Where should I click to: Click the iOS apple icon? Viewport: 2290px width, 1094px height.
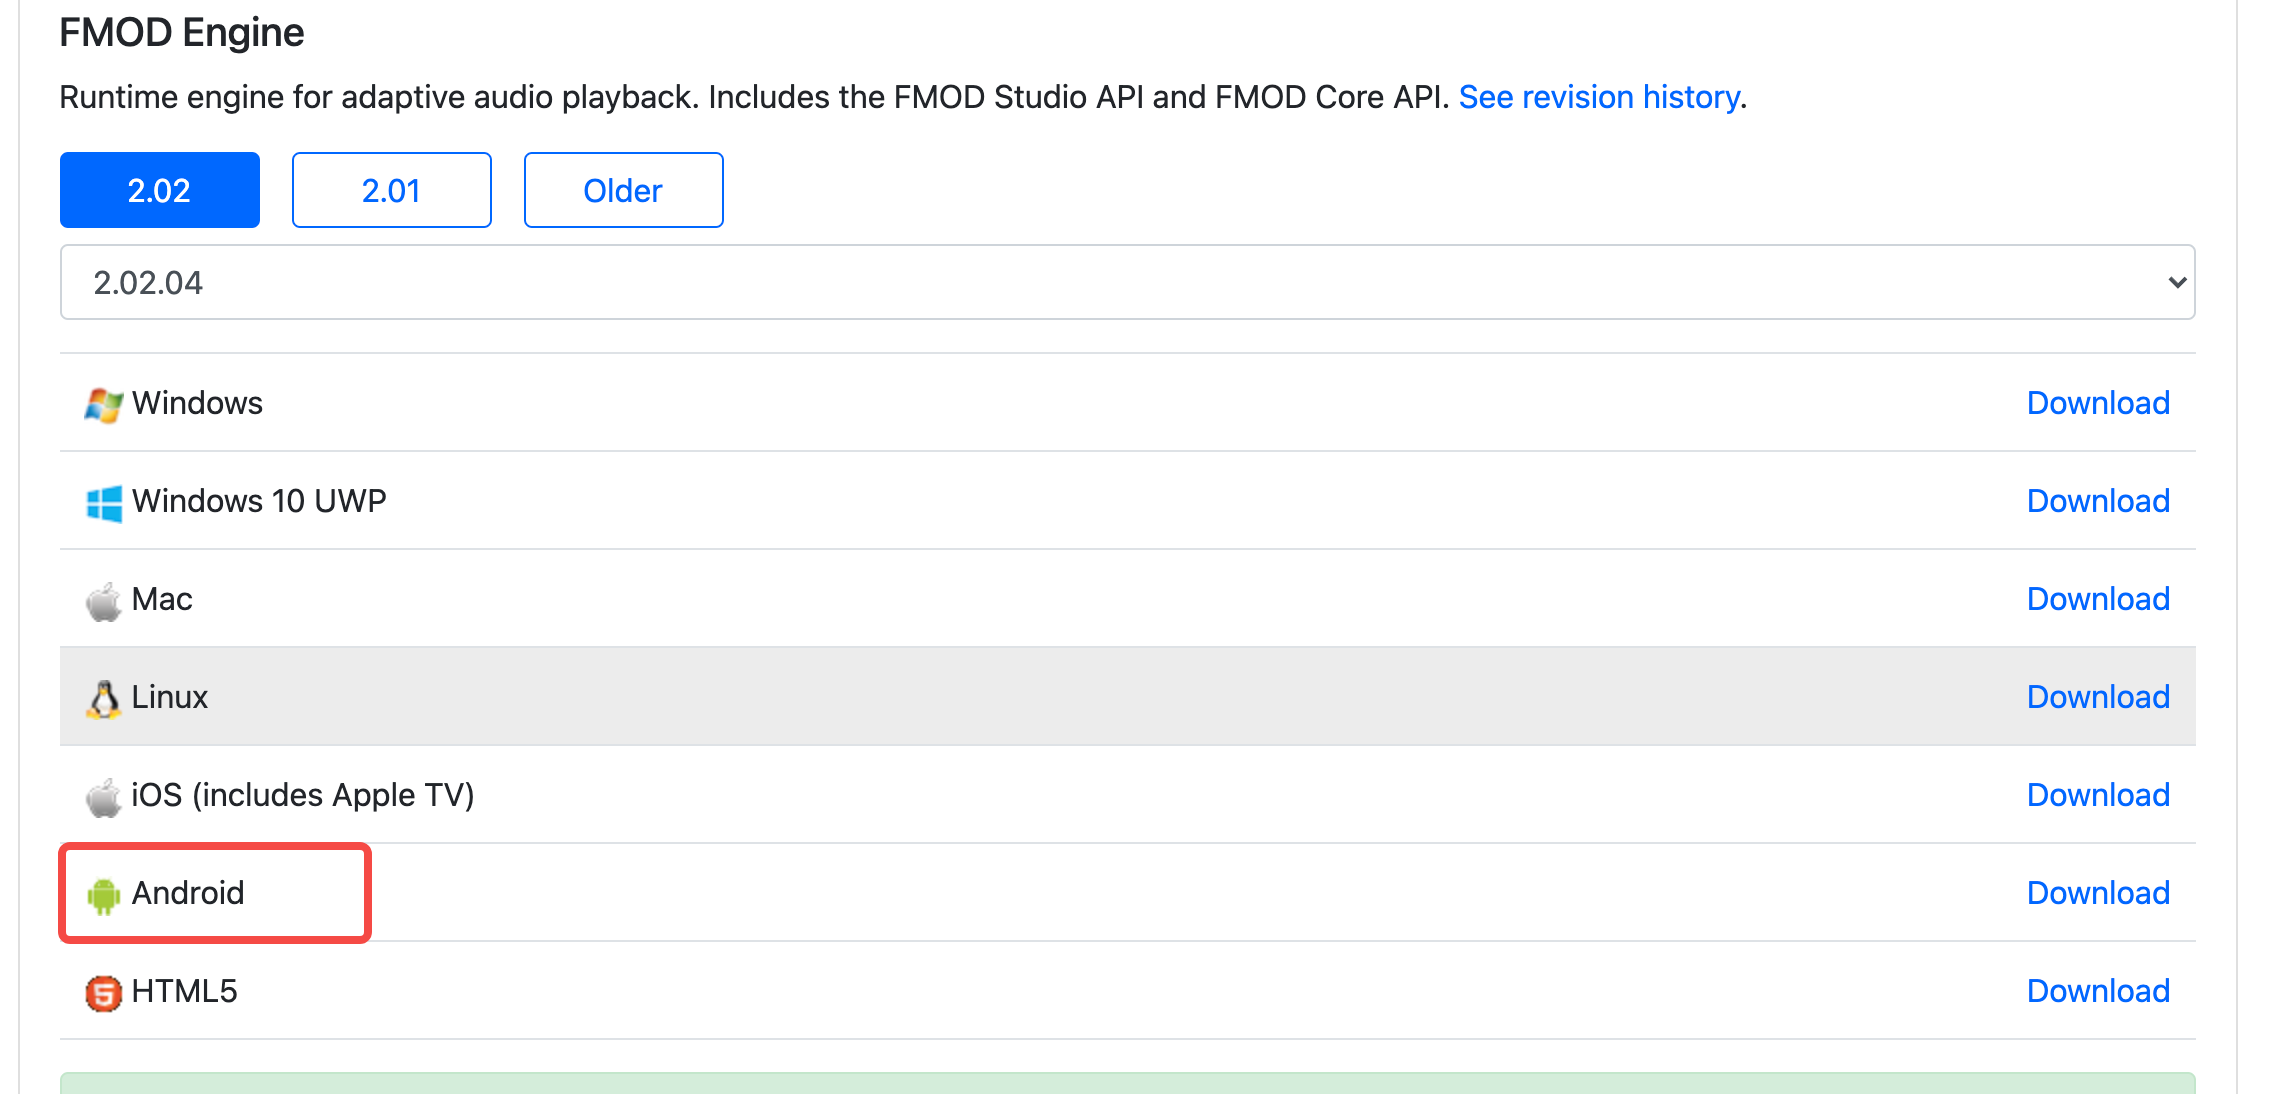point(103,797)
